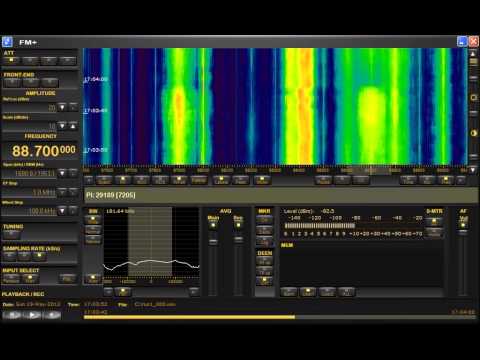Click the second button in waterfall toolbar

(104, 181)
